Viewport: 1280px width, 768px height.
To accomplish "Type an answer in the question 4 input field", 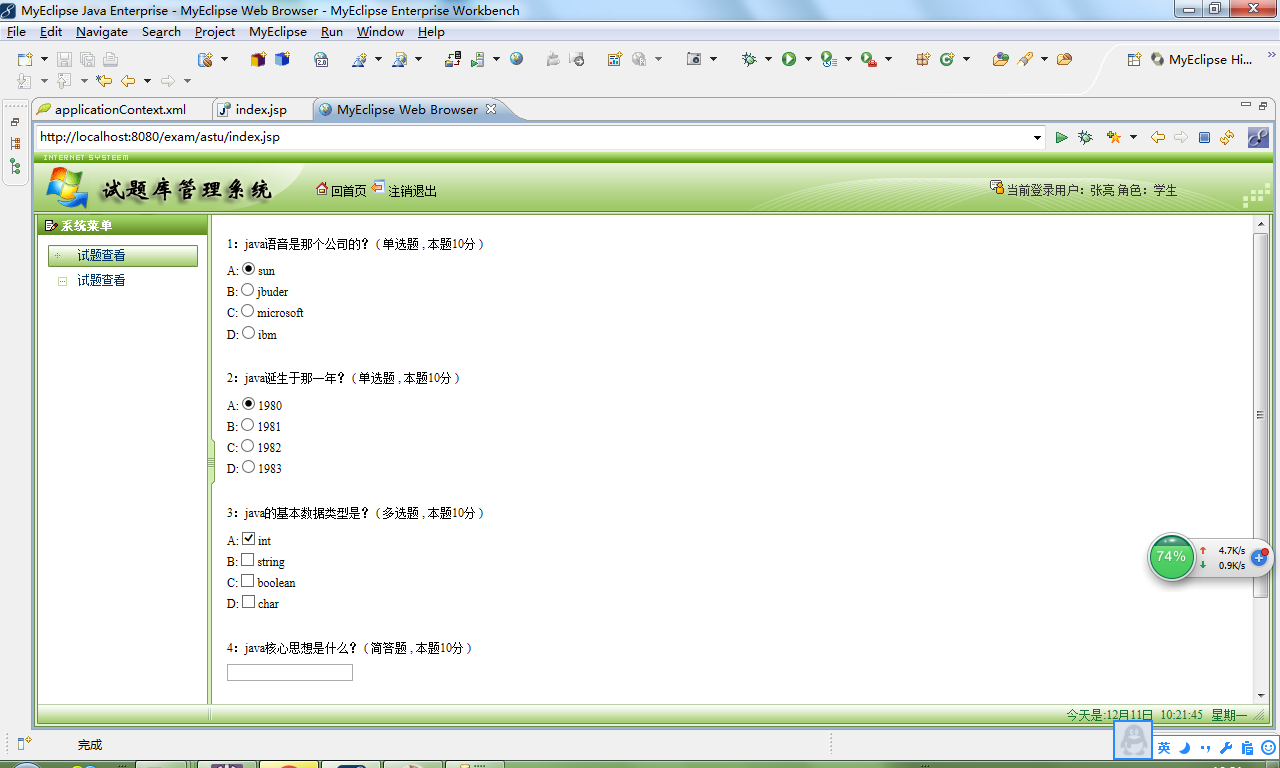I will (289, 672).
